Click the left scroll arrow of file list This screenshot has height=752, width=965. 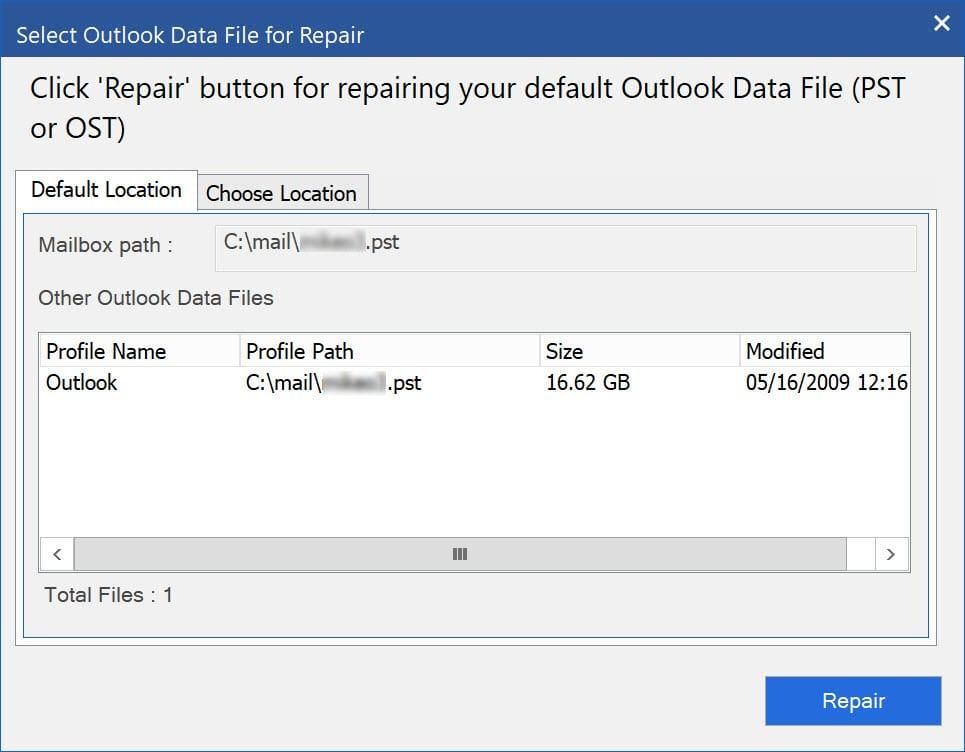click(x=57, y=554)
